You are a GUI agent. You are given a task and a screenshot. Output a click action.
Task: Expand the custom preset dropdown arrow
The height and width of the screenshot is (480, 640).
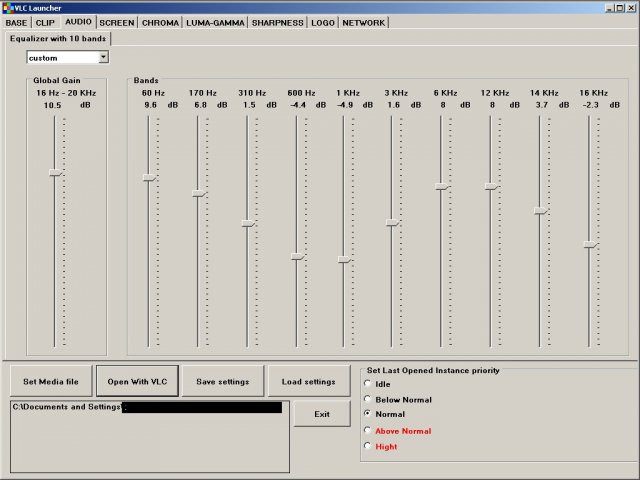104,57
